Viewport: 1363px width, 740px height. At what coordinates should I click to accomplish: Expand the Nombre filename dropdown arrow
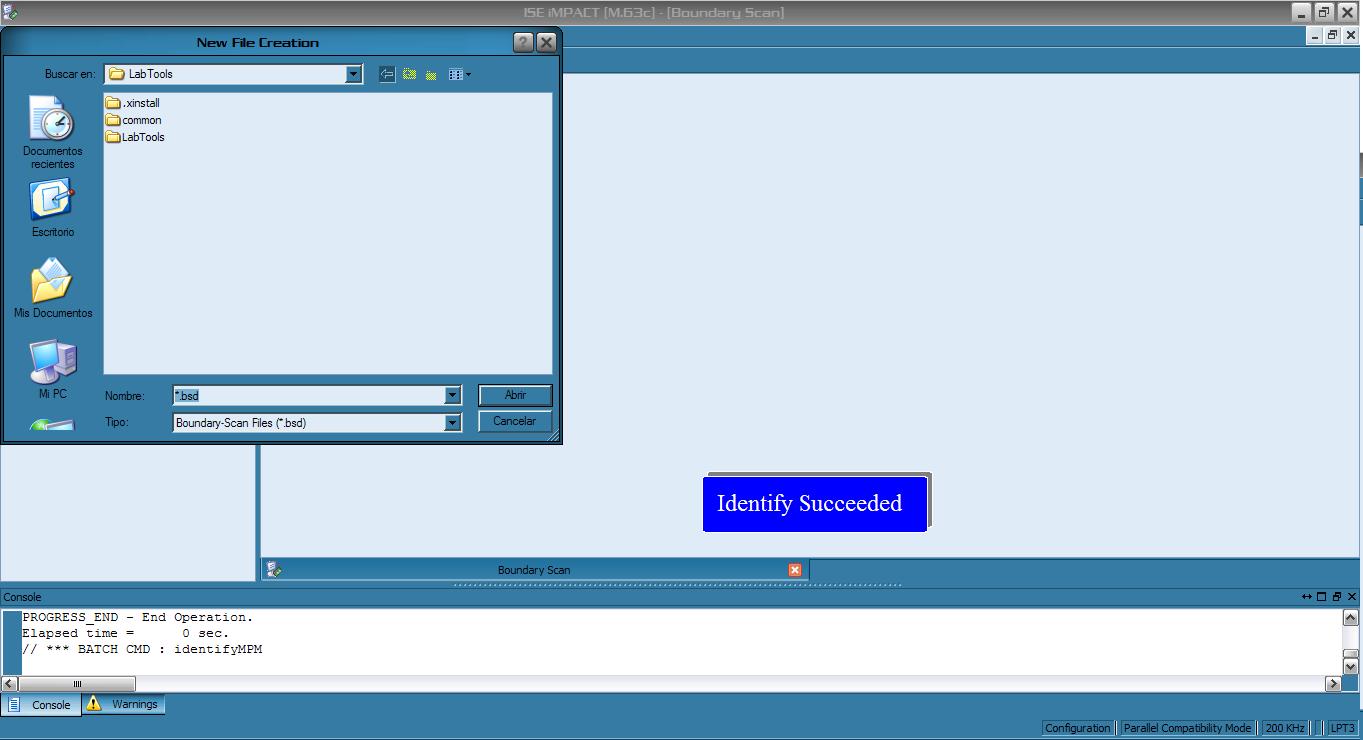point(452,396)
